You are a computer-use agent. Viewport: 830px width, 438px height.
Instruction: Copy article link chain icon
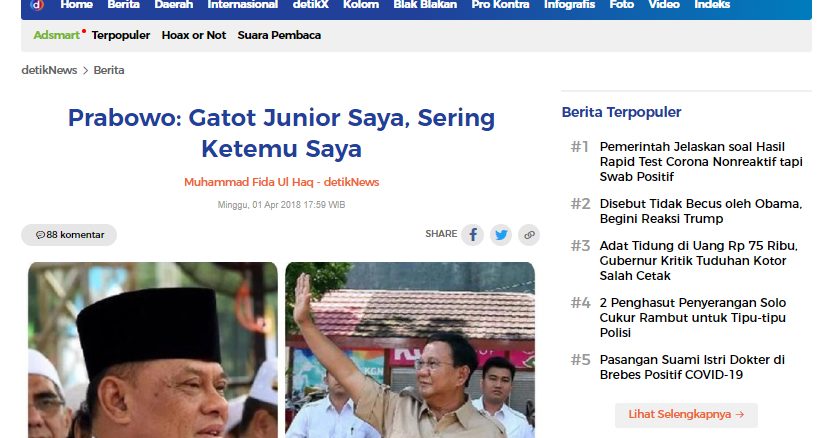(529, 235)
